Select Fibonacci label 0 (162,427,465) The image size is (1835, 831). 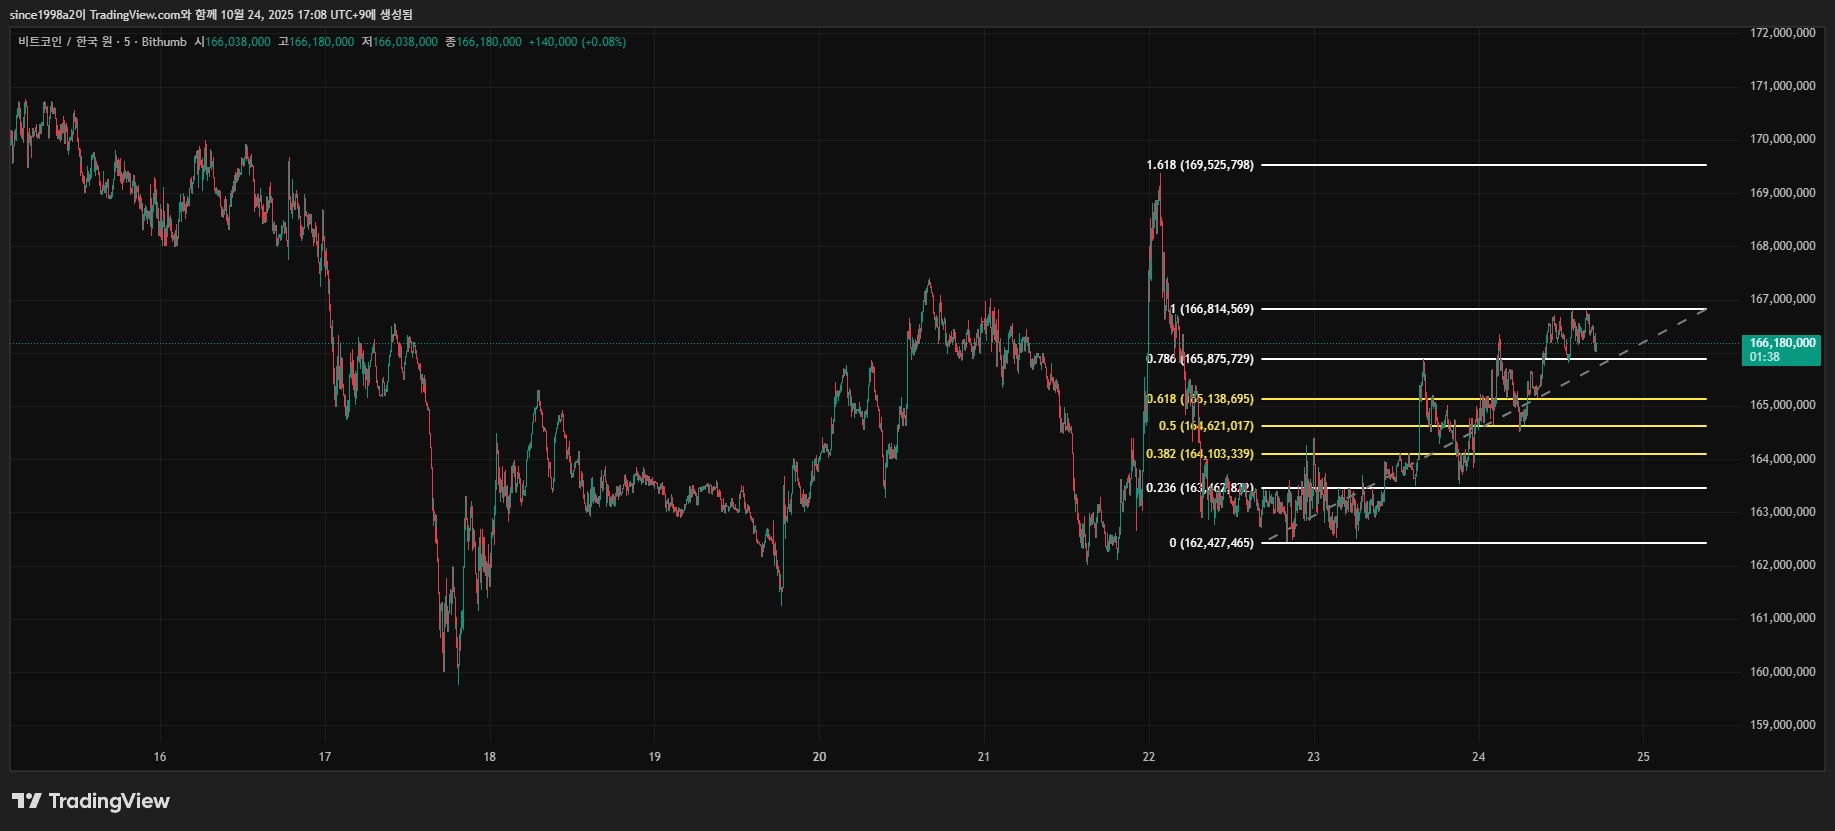[1212, 543]
